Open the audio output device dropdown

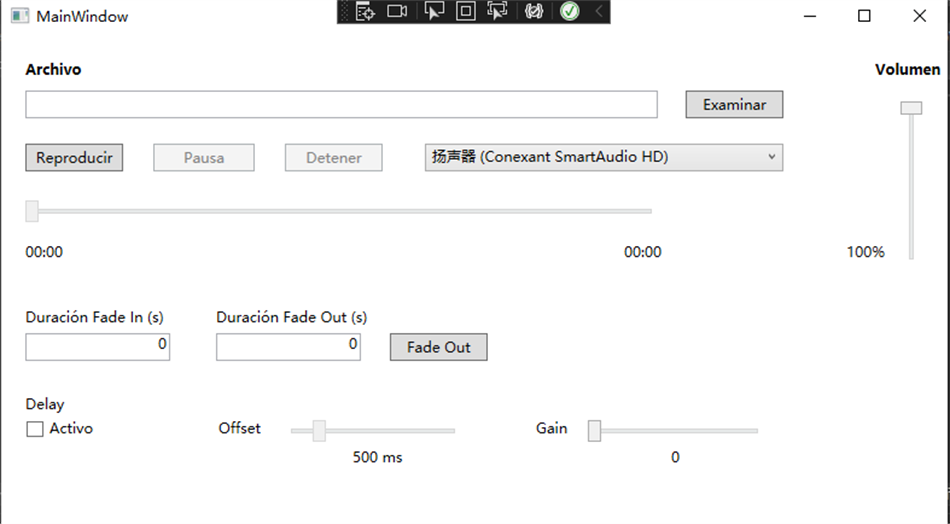tap(603, 158)
